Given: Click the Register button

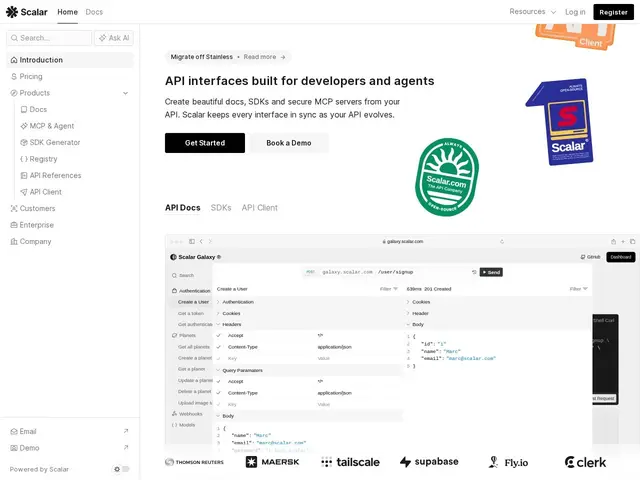Looking at the screenshot, I should click(x=613, y=12).
